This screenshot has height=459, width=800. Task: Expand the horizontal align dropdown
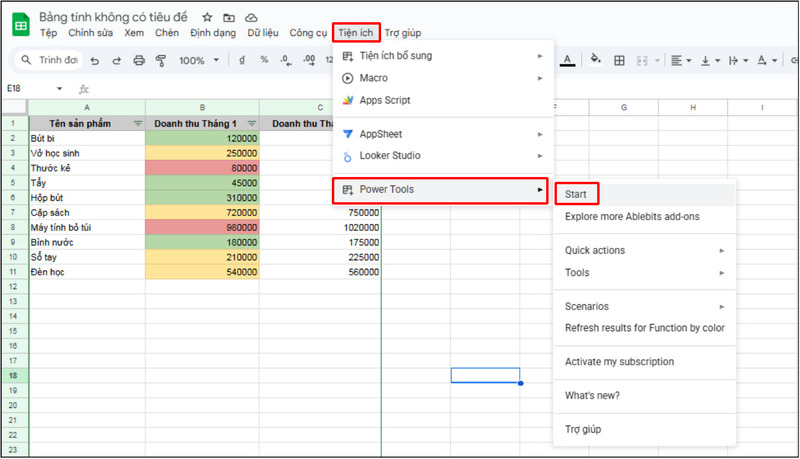(682, 60)
